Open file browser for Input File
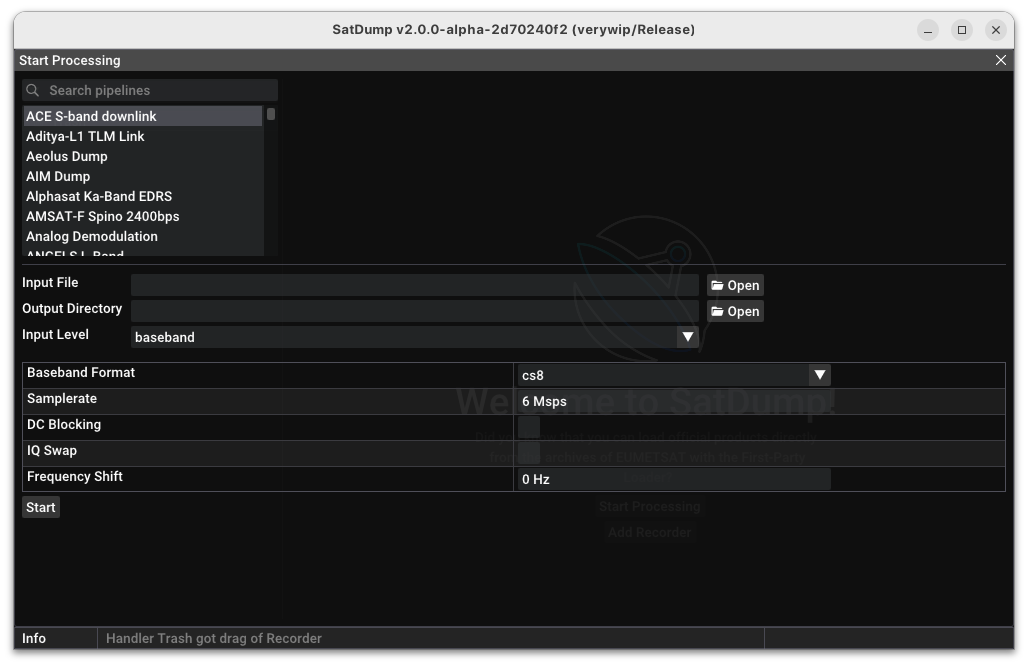Image resolution: width=1028 pixels, height=666 pixels. 735,285
